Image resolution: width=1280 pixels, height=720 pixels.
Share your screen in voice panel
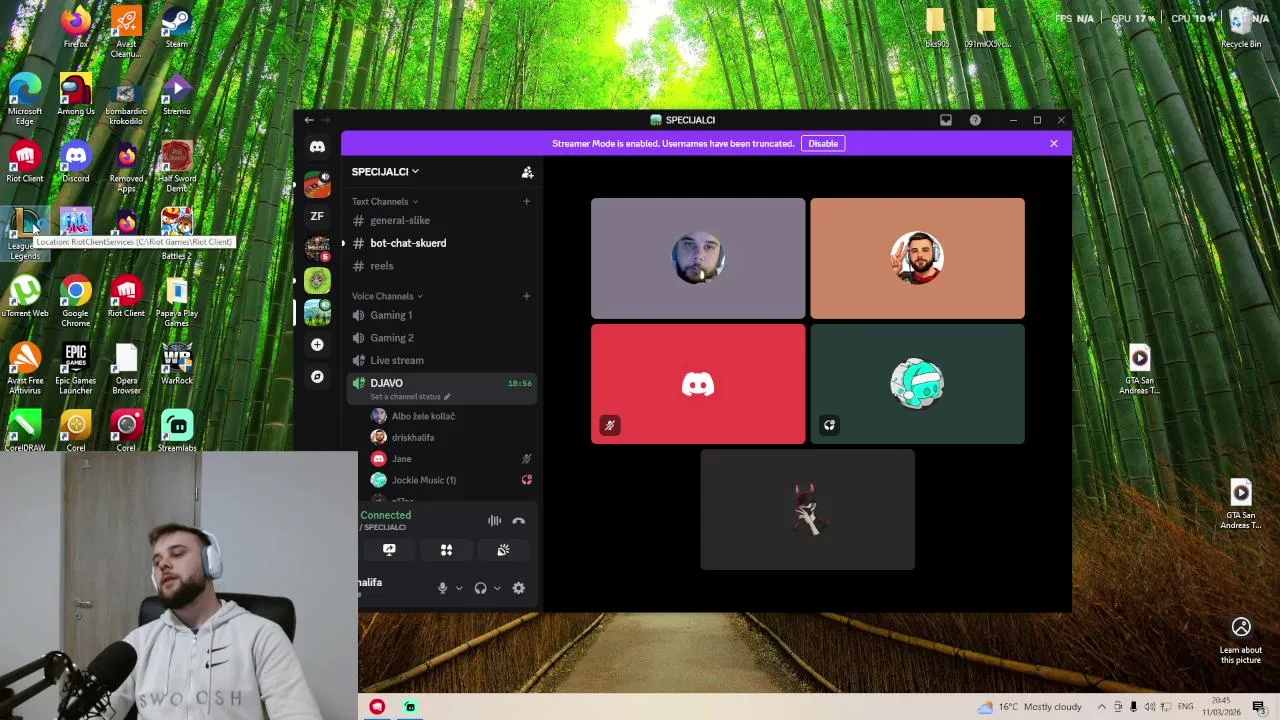tap(389, 550)
